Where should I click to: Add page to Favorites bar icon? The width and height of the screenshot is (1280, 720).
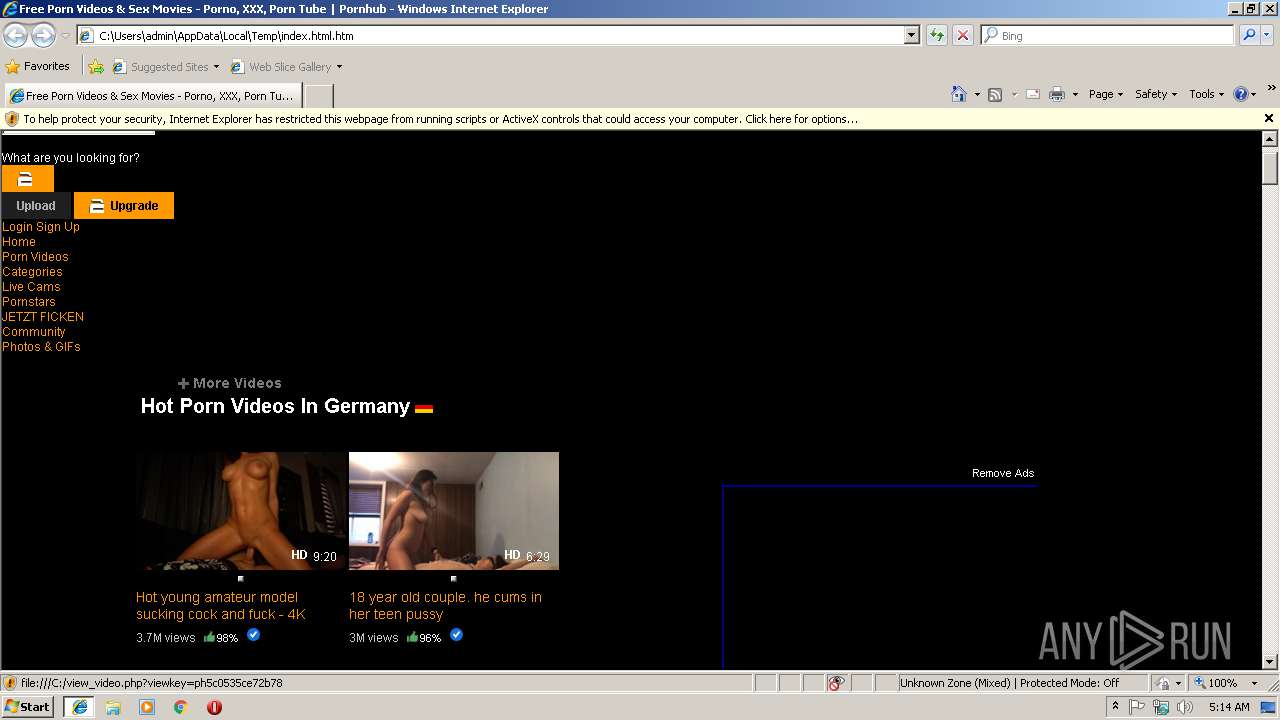[x=96, y=67]
